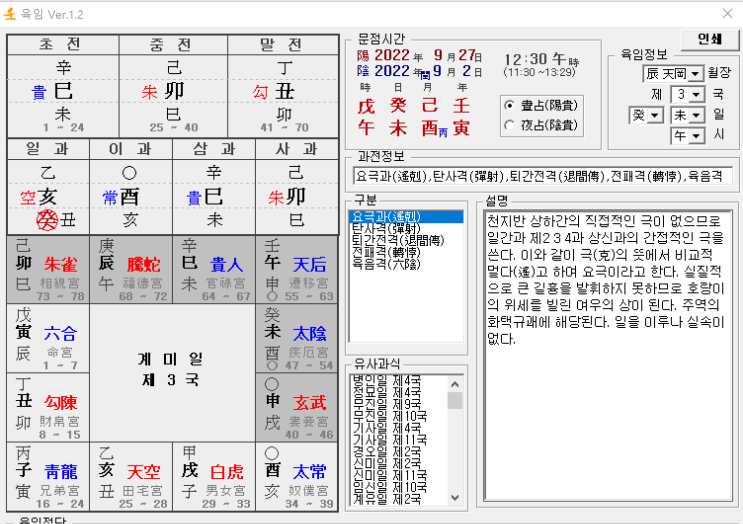Open the 국 number 3 dropdown
This screenshot has width=743, height=524.
tap(696, 94)
